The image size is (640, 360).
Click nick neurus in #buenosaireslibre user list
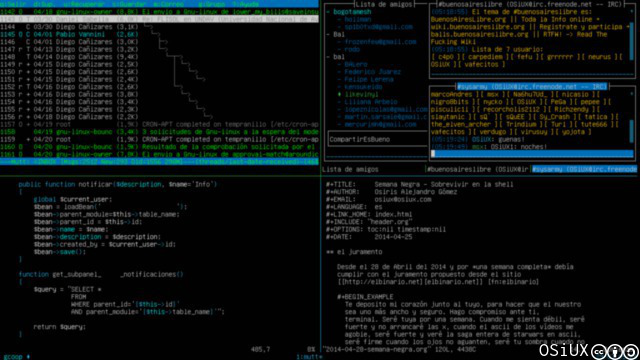(601, 57)
